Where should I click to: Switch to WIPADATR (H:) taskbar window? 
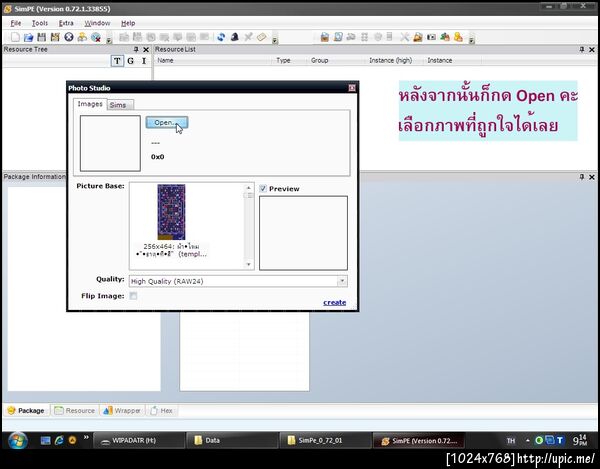click(x=139, y=440)
